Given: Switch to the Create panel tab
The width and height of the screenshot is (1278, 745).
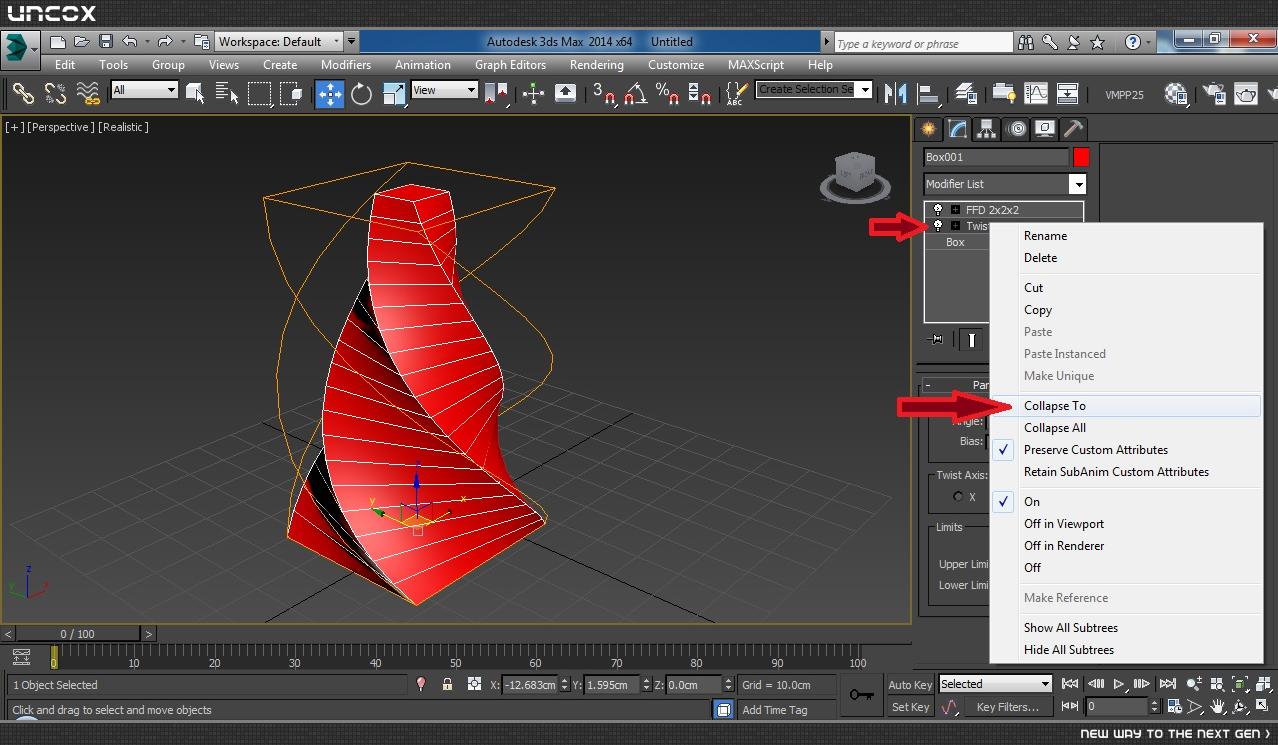Looking at the screenshot, I should 929,129.
